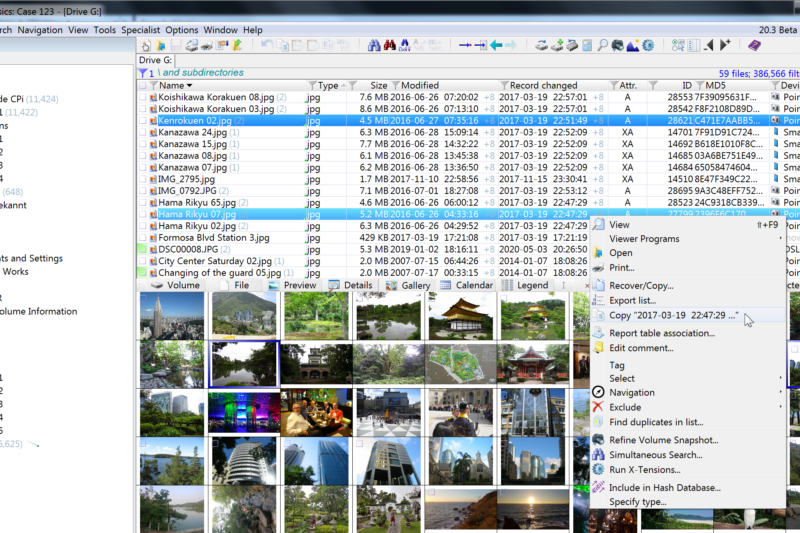Select the group dinner table thumbnail
The height and width of the screenshot is (533, 800).
click(316, 412)
